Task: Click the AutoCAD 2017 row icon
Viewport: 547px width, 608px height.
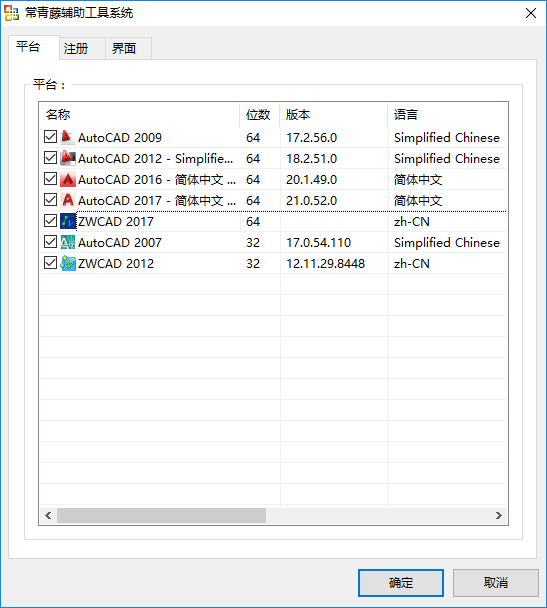Action: tap(68, 200)
